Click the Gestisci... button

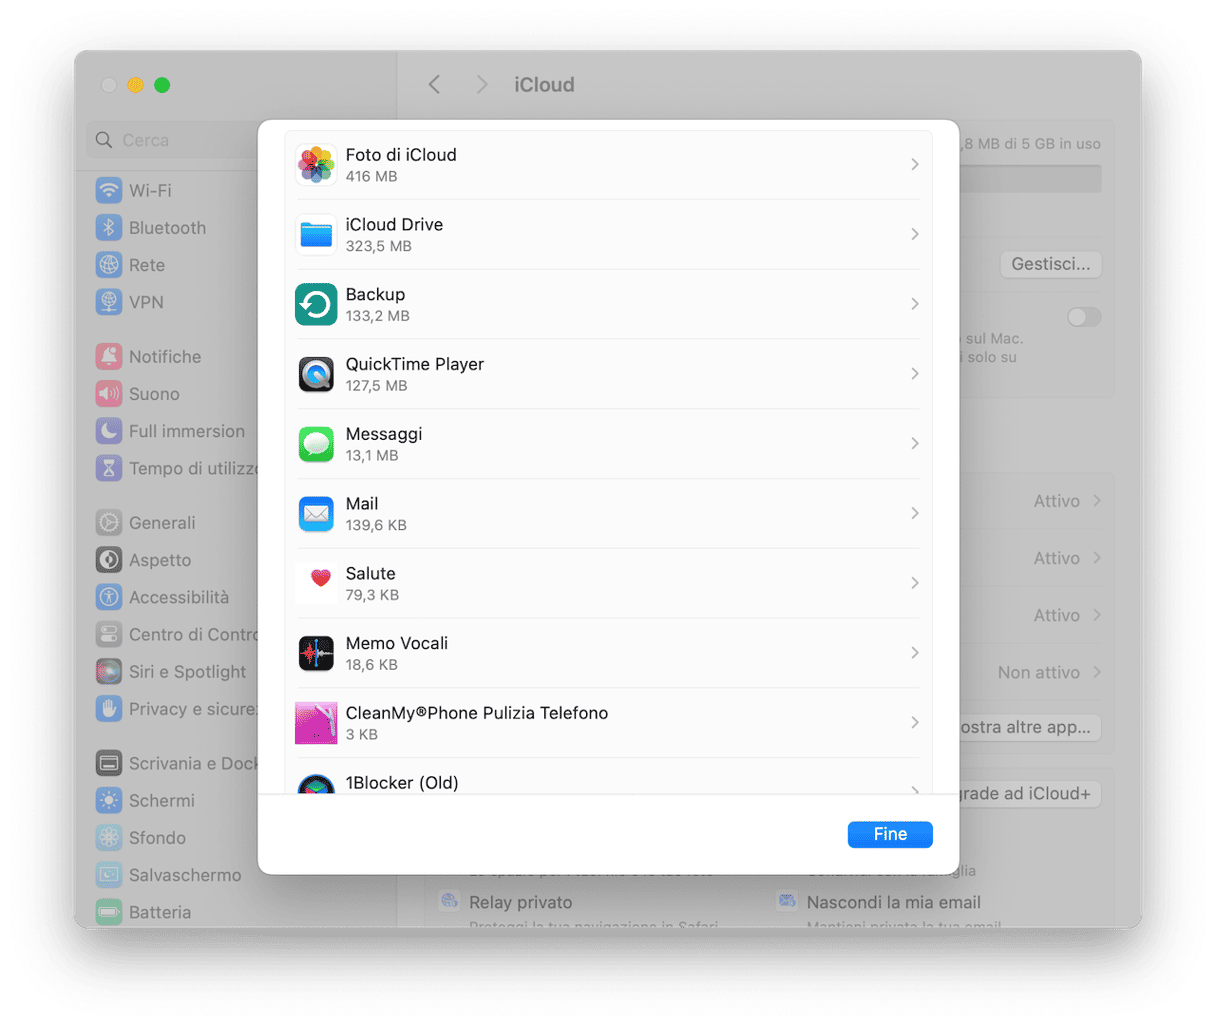pos(1051,264)
